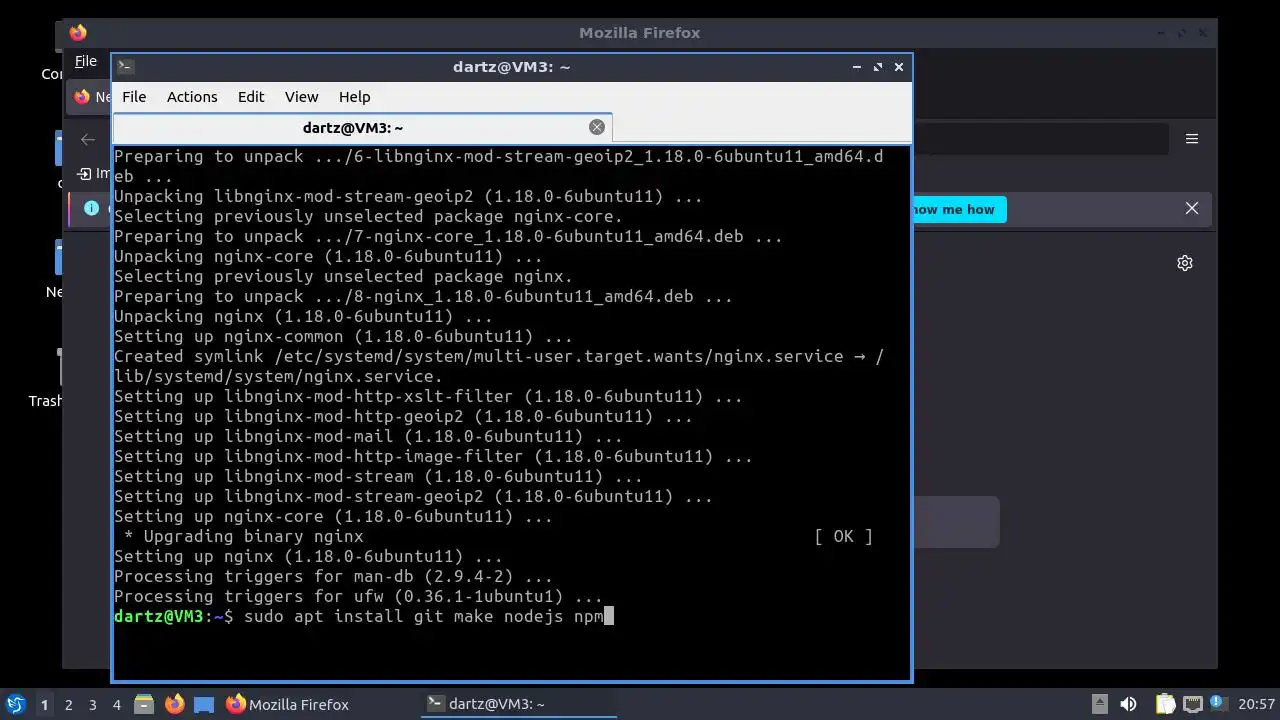
Task: Click the 'Show me how' button in Firefox
Action: tap(958, 209)
